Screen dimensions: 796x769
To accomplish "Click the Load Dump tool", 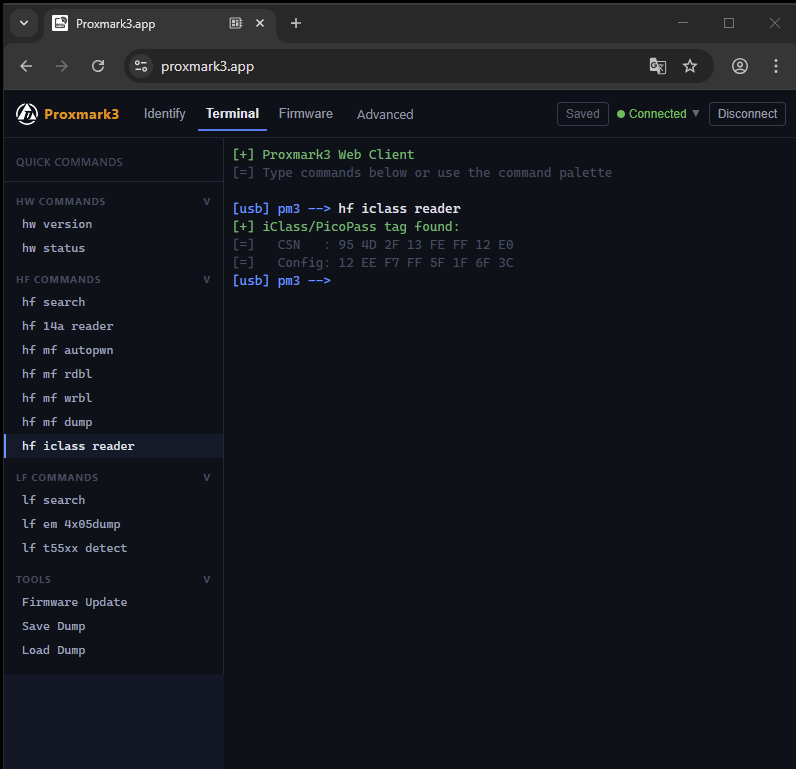I will [113, 650].
